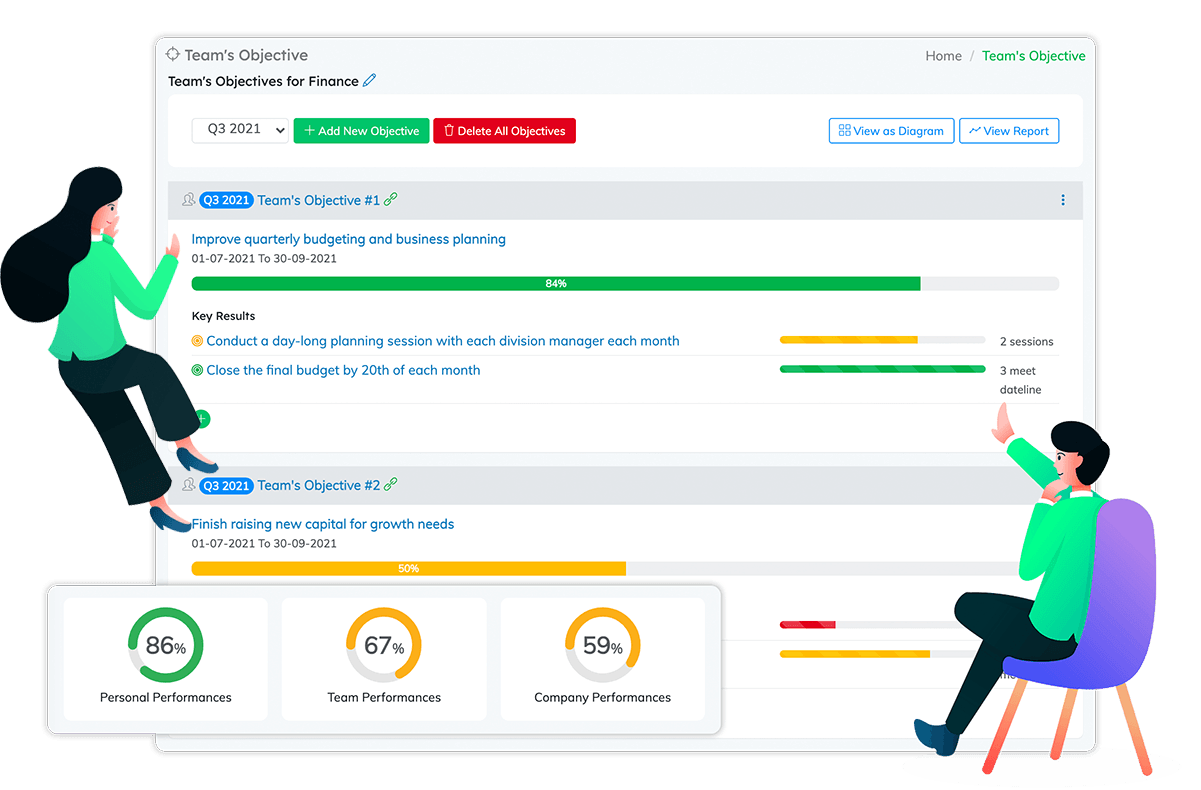Open the Q3 2021 quarter dropdown
This screenshot has width=1201, height=790.
pyautogui.click(x=240, y=130)
